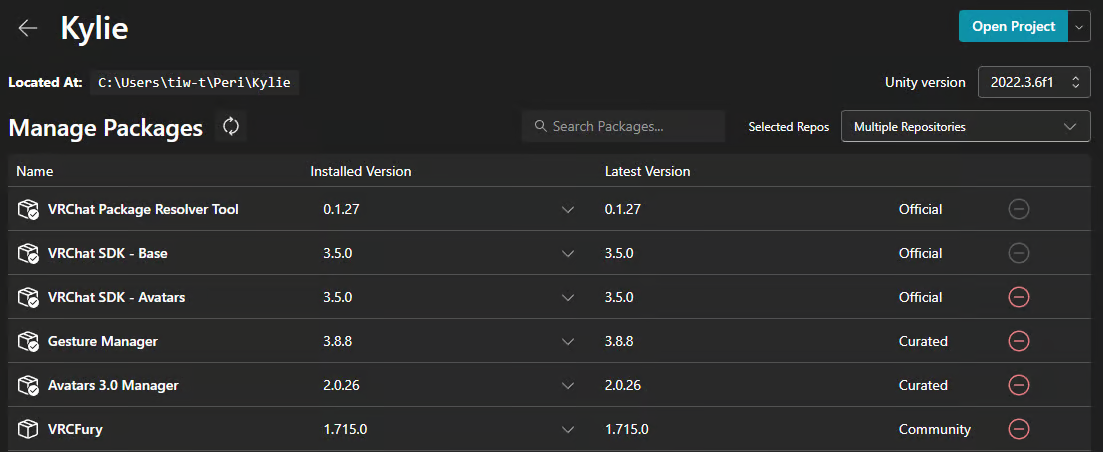This screenshot has width=1103, height=452.
Task: Remove the VRChat SDK - Avatars package
Action: coord(1019,297)
